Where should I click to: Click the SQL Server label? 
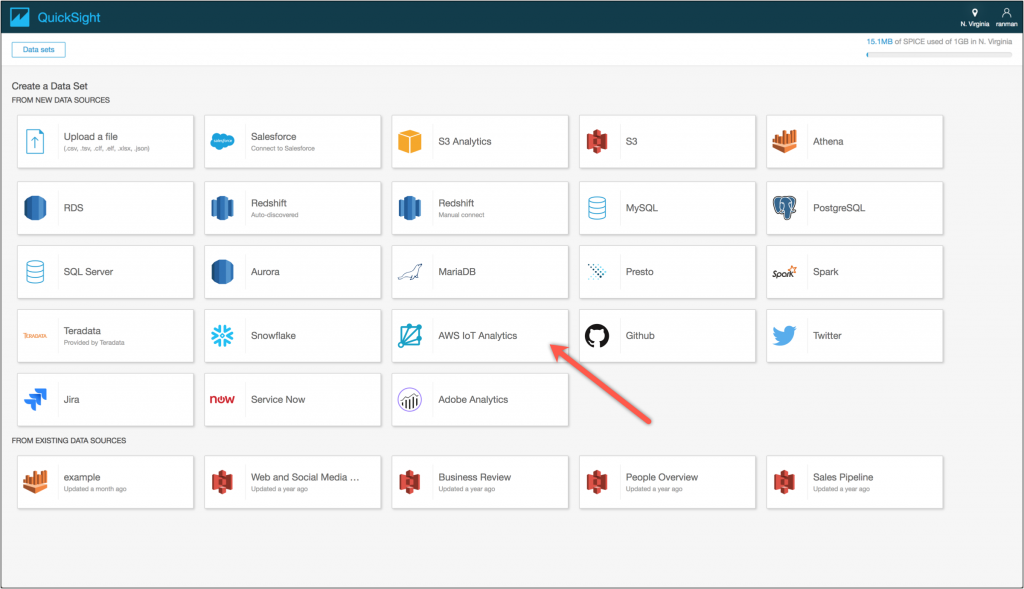(x=88, y=272)
